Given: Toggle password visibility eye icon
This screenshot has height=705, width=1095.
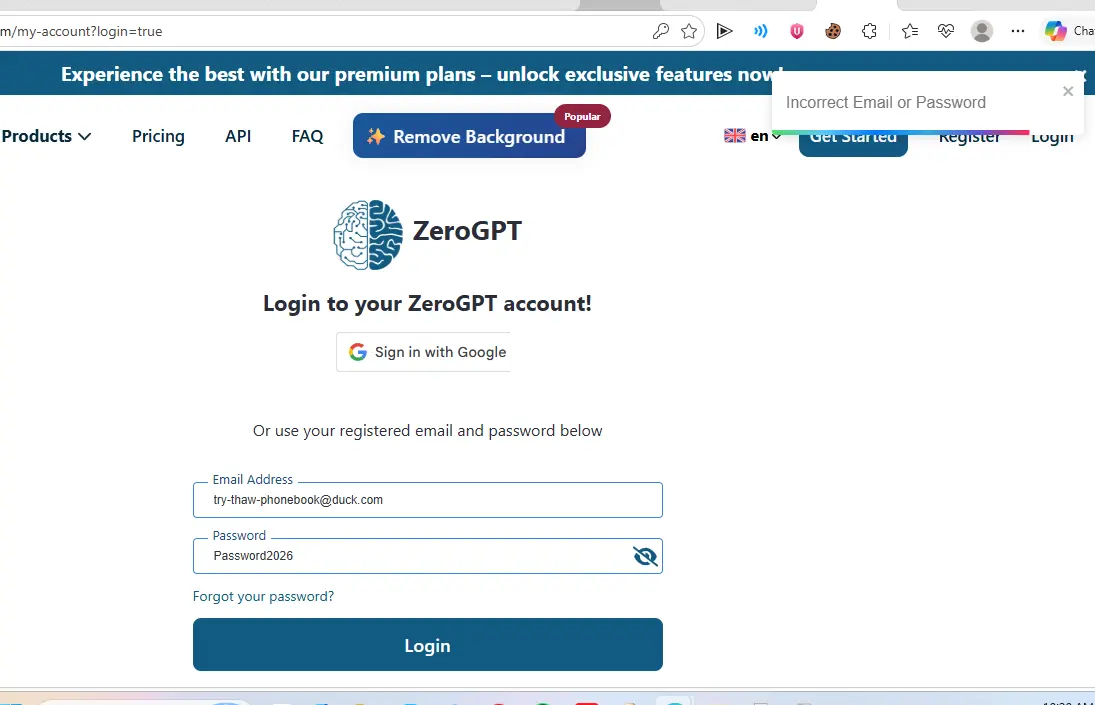Looking at the screenshot, I should point(645,556).
